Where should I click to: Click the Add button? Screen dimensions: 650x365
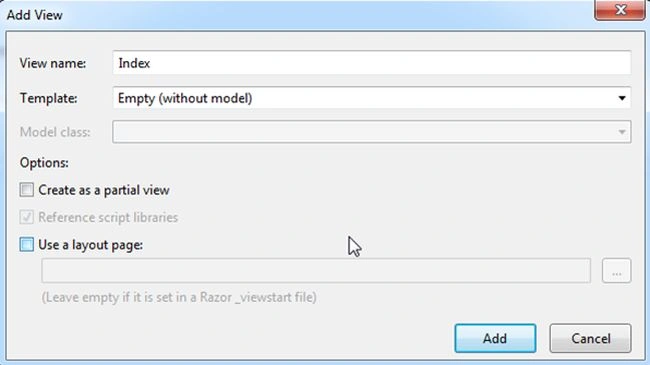495,338
